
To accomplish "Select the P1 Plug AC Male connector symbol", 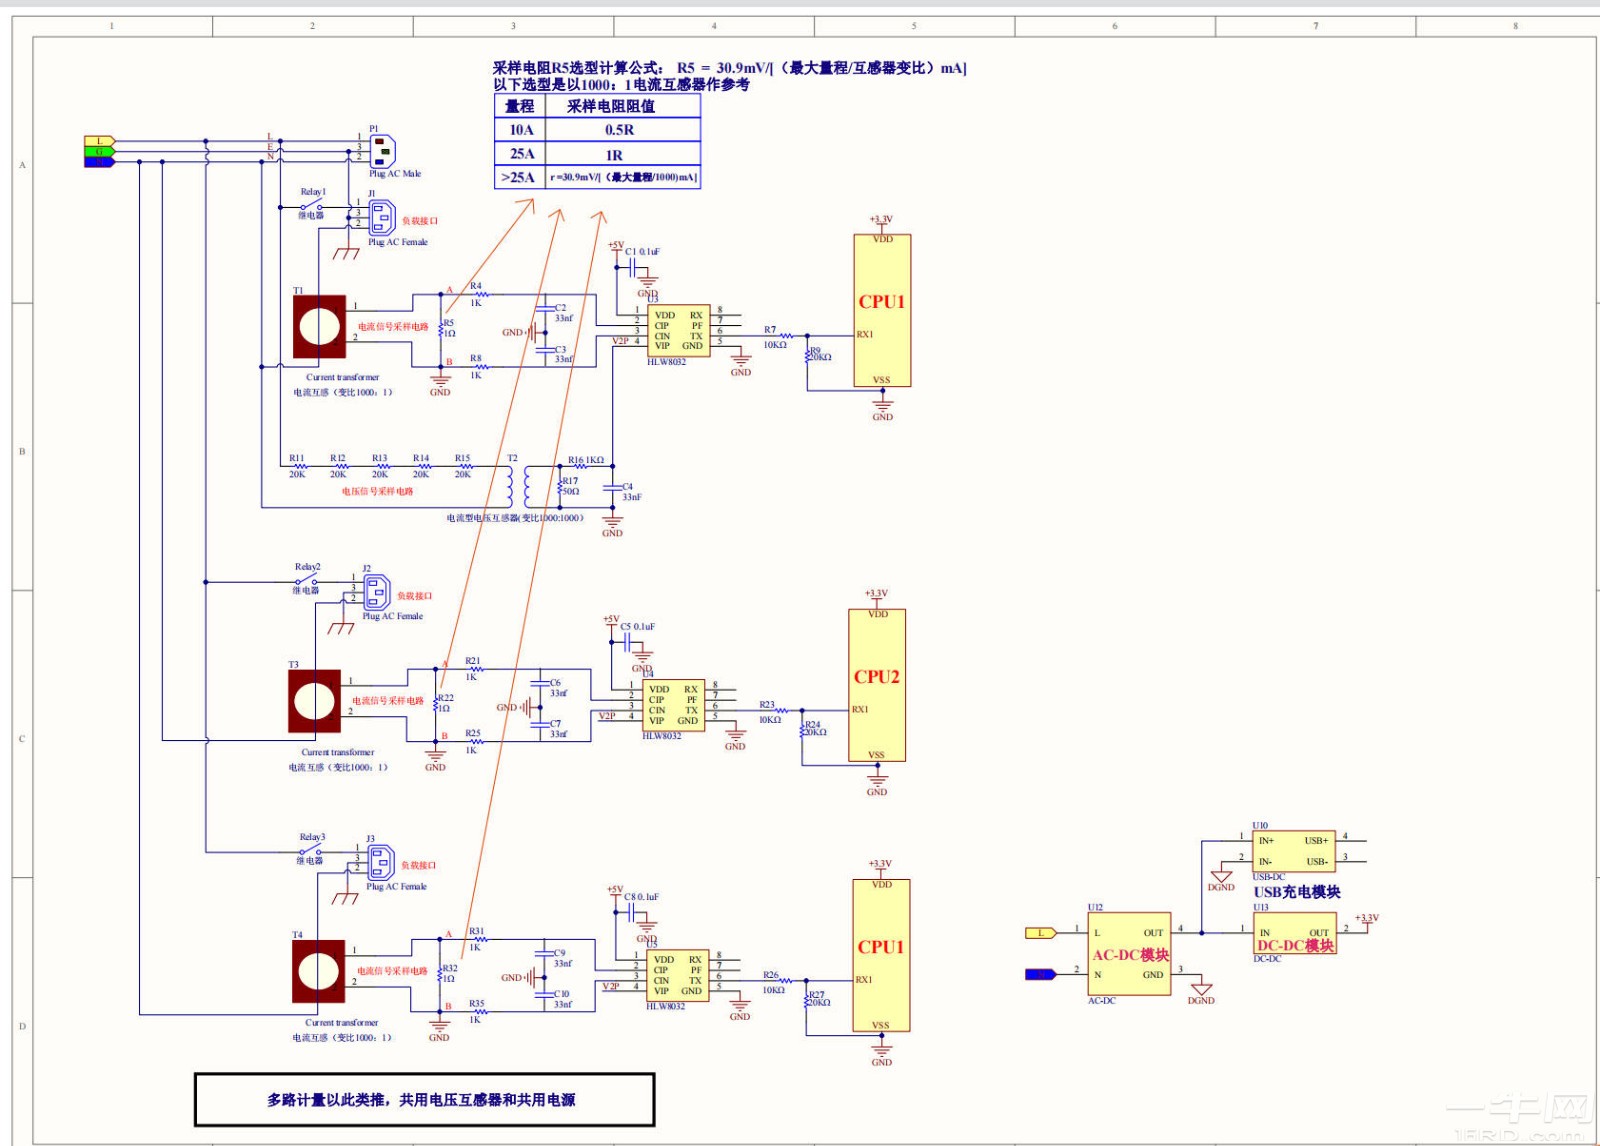I will (383, 151).
